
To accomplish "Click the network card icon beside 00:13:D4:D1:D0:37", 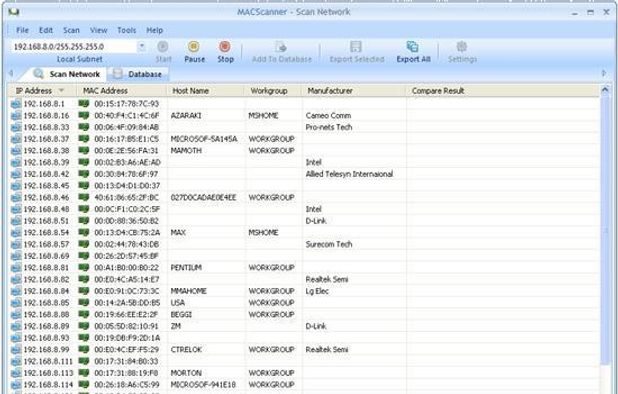I will click(84, 185).
